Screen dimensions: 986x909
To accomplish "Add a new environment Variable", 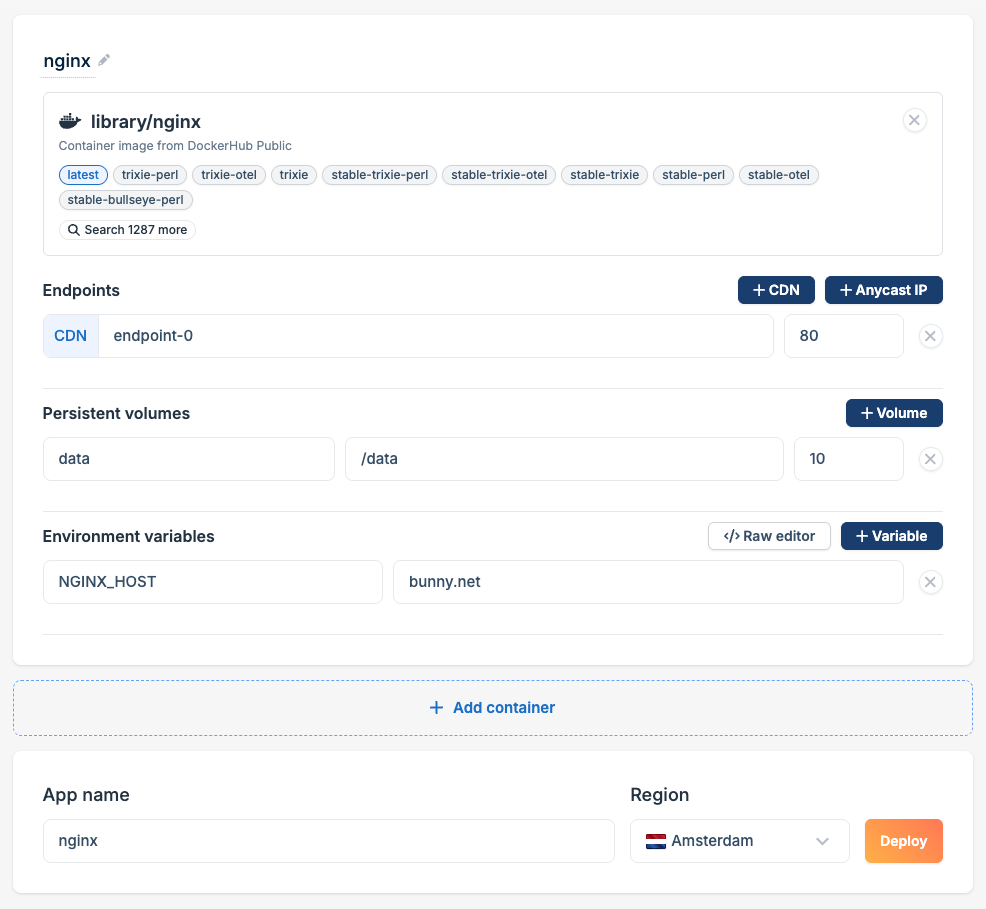I will (x=891, y=536).
